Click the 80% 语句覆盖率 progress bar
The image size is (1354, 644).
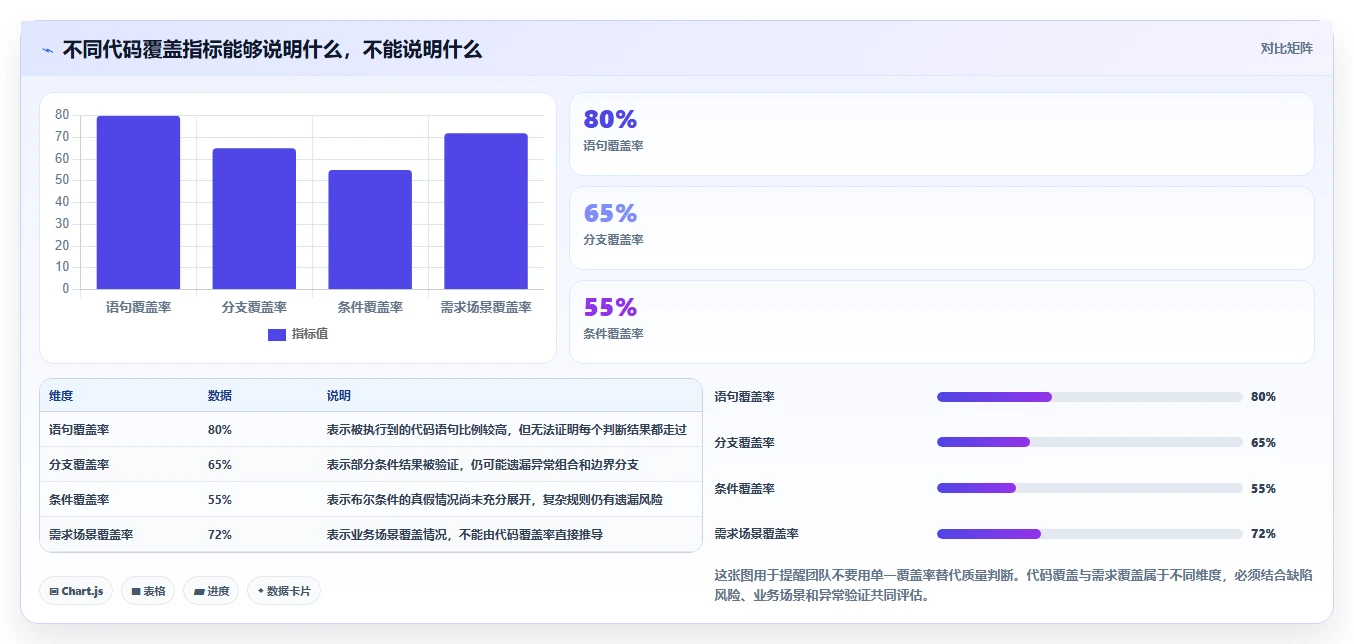tap(1090, 397)
